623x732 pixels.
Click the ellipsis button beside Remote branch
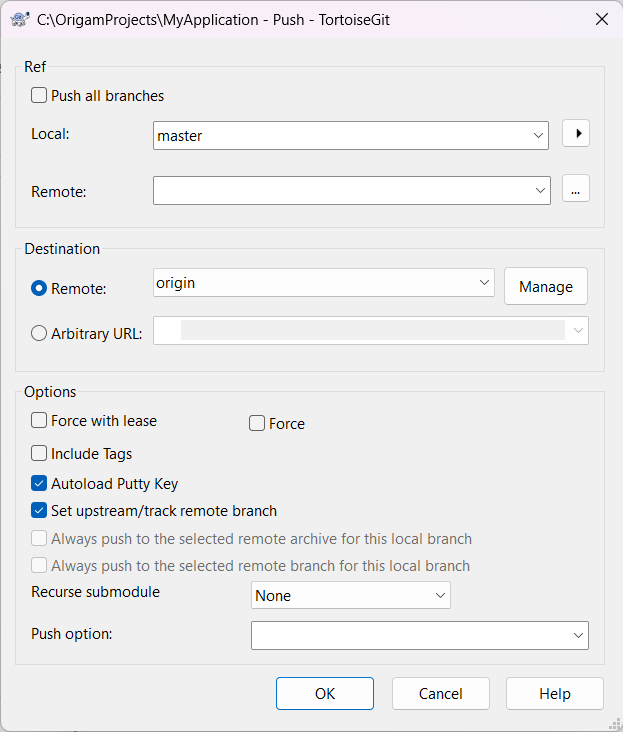[x=576, y=188]
